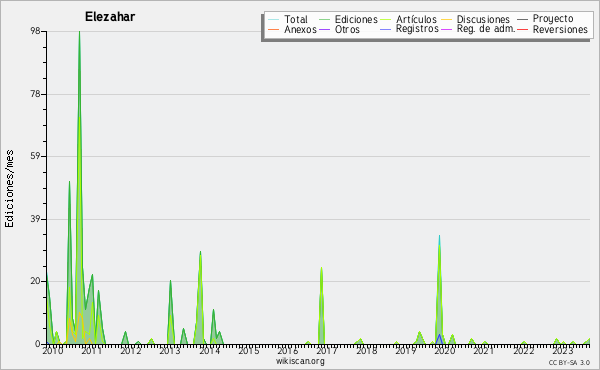Click the Total legend label
The height and width of the screenshot is (370, 600).
(296, 20)
